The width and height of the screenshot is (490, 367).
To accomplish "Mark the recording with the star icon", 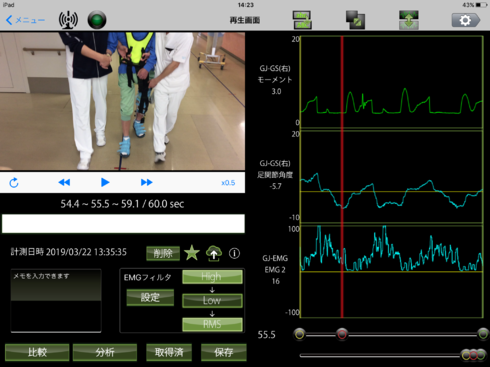I will [192, 253].
